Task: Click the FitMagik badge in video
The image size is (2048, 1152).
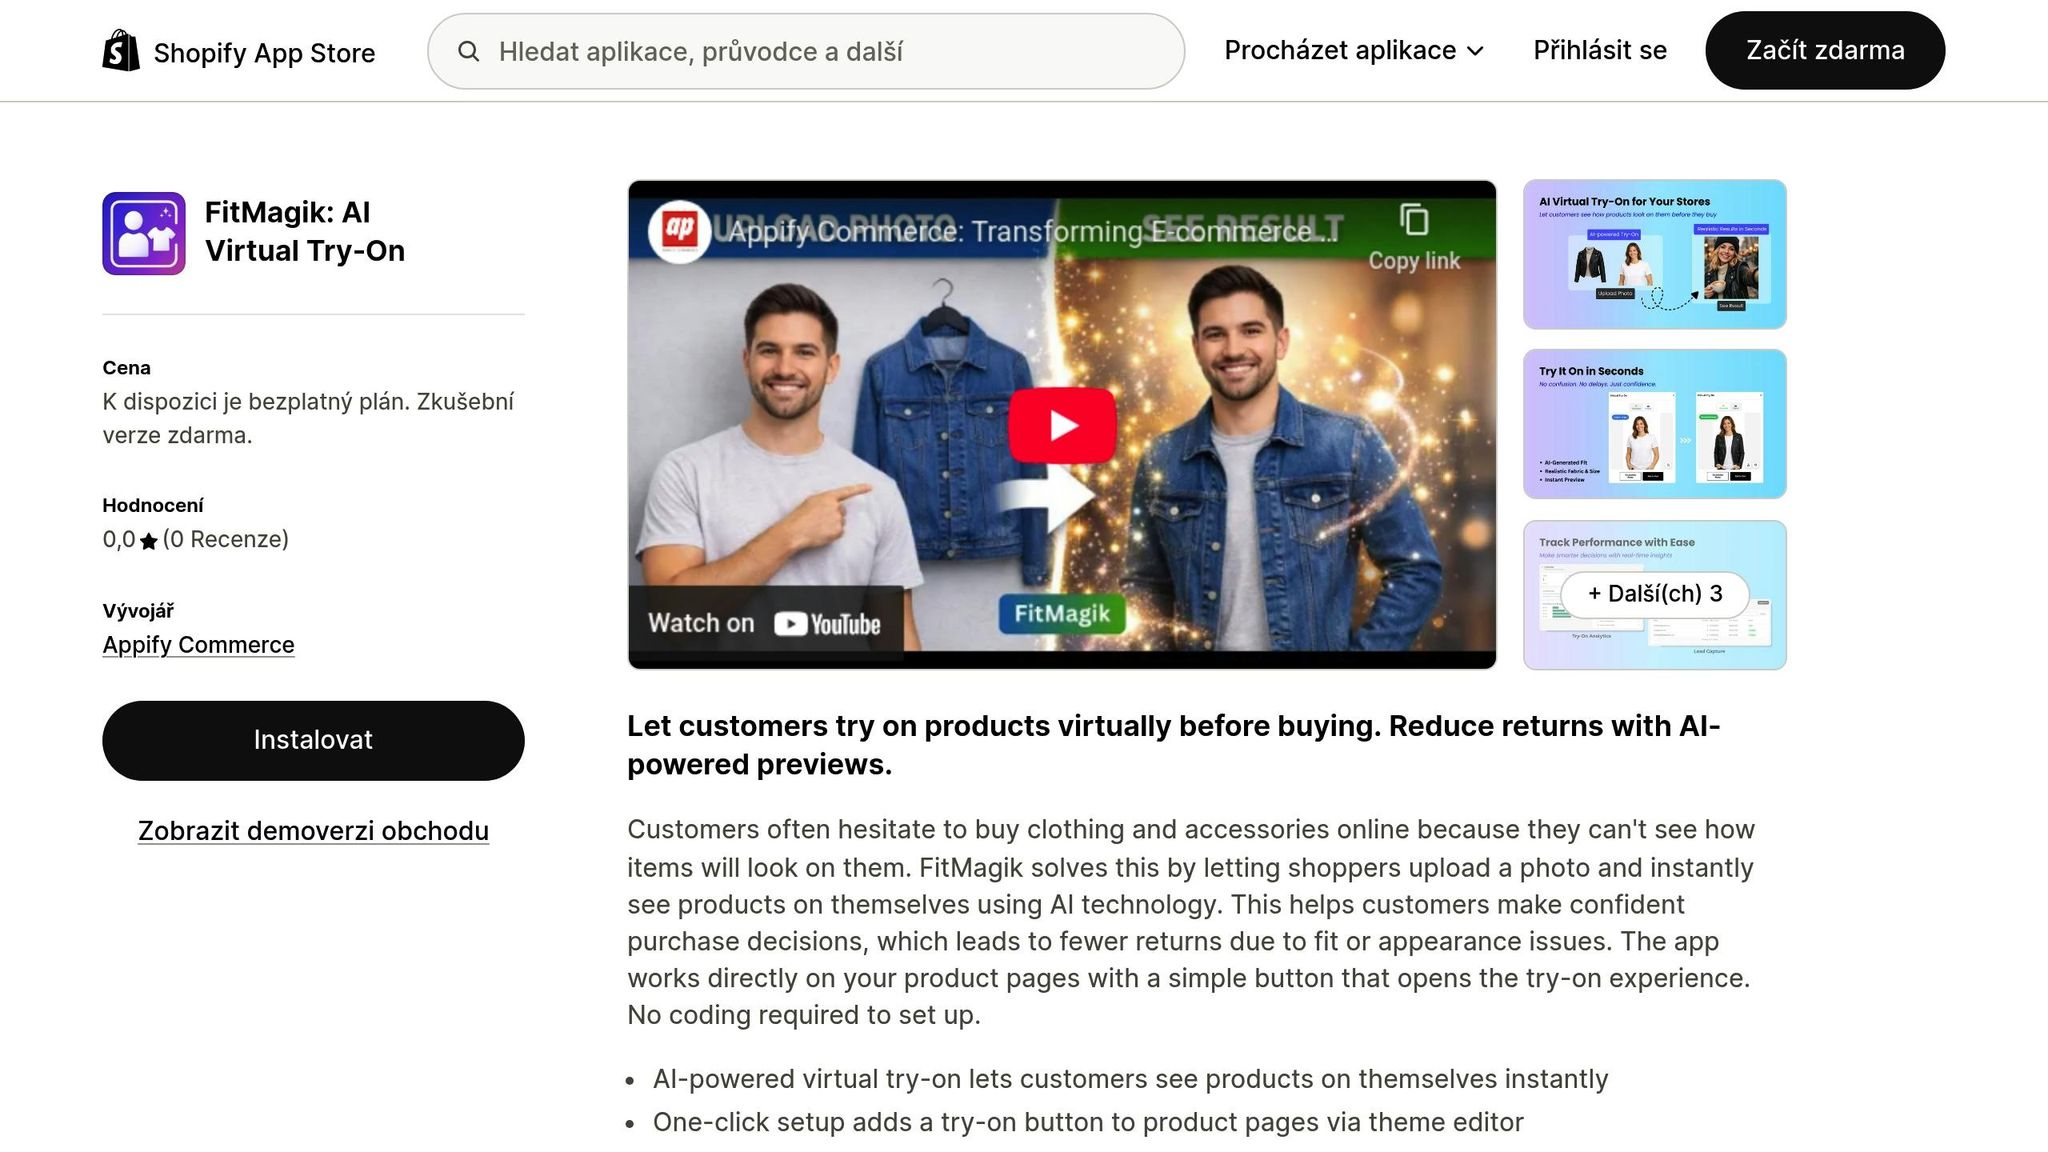Action: pos(1062,613)
